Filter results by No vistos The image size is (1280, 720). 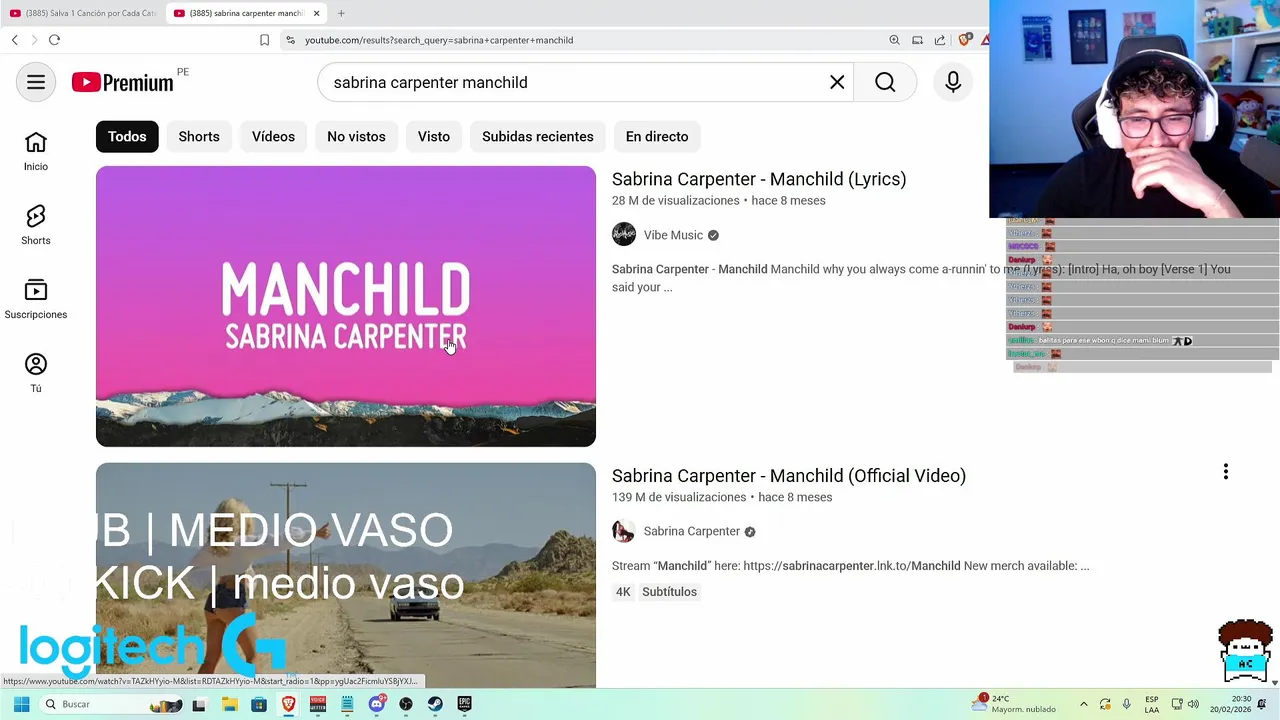pyautogui.click(x=356, y=136)
